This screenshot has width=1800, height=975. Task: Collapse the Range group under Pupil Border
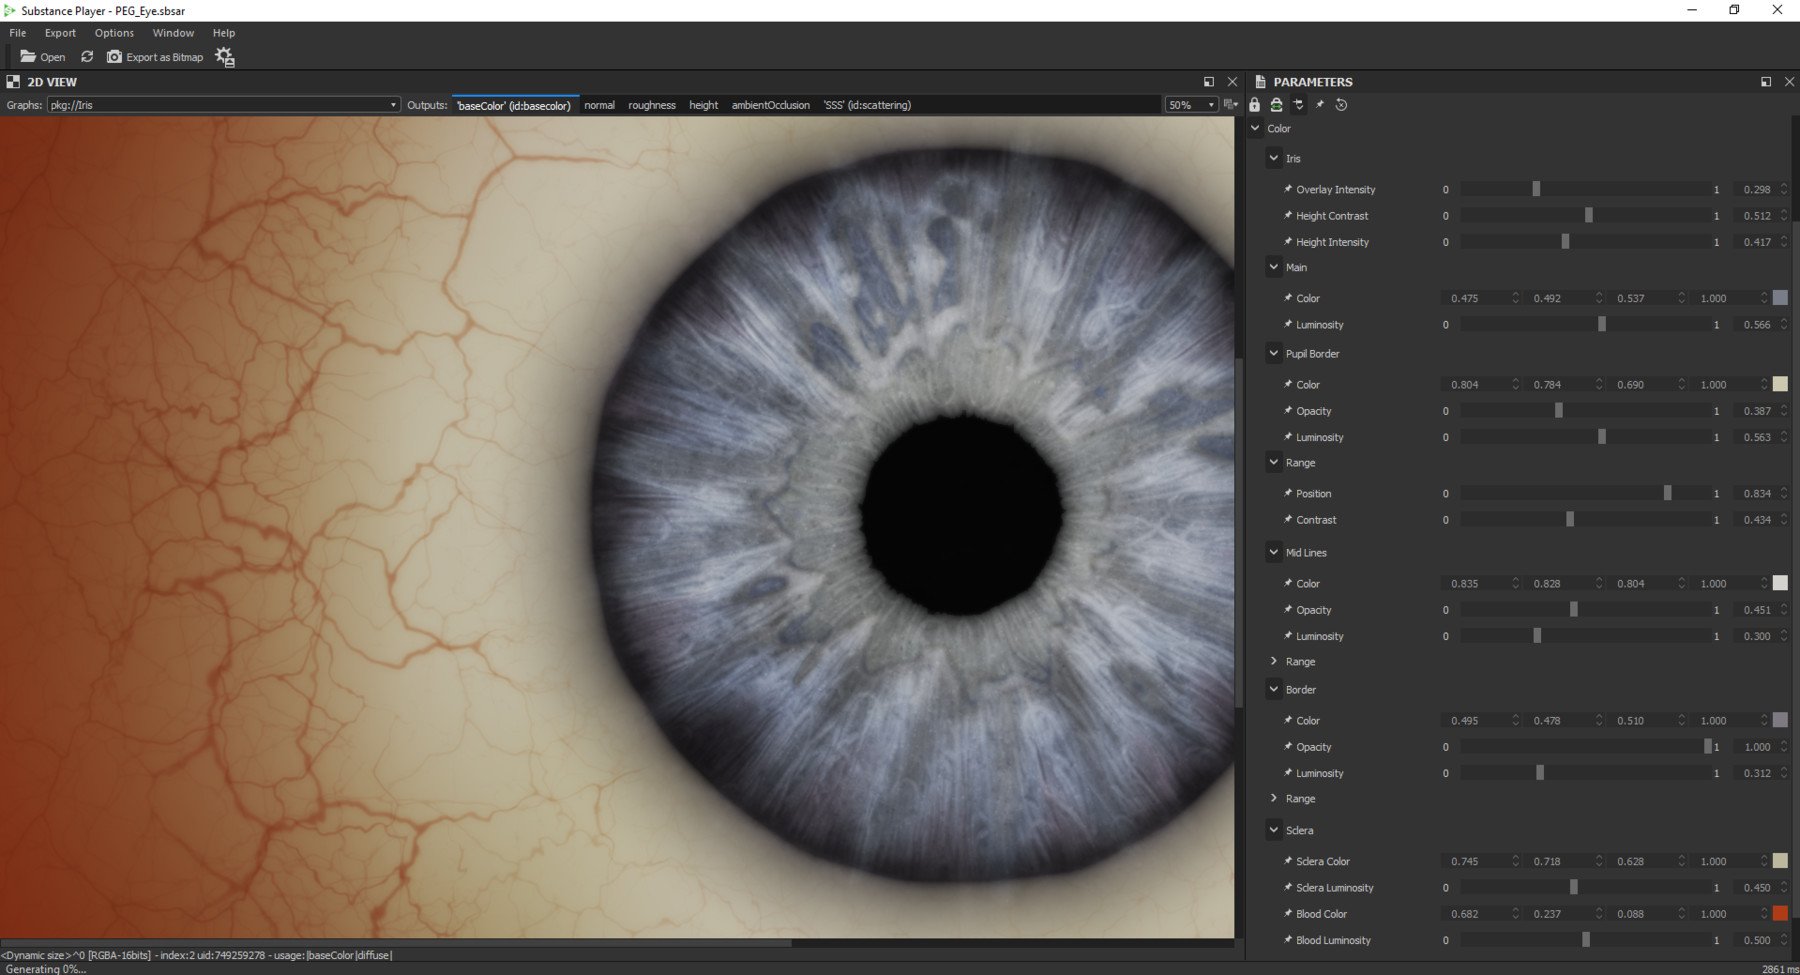[1274, 462]
